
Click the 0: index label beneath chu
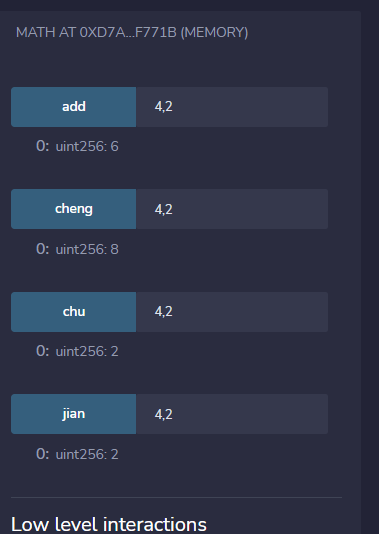(43, 351)
